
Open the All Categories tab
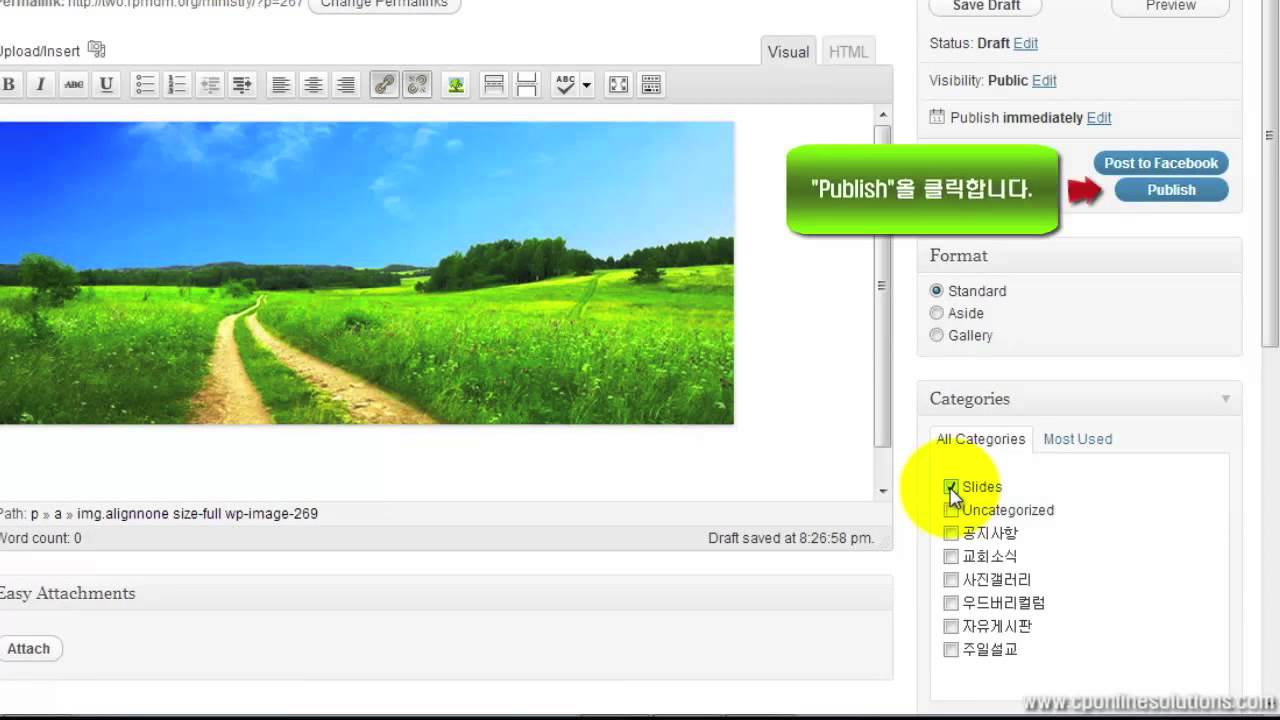(980, 439)
